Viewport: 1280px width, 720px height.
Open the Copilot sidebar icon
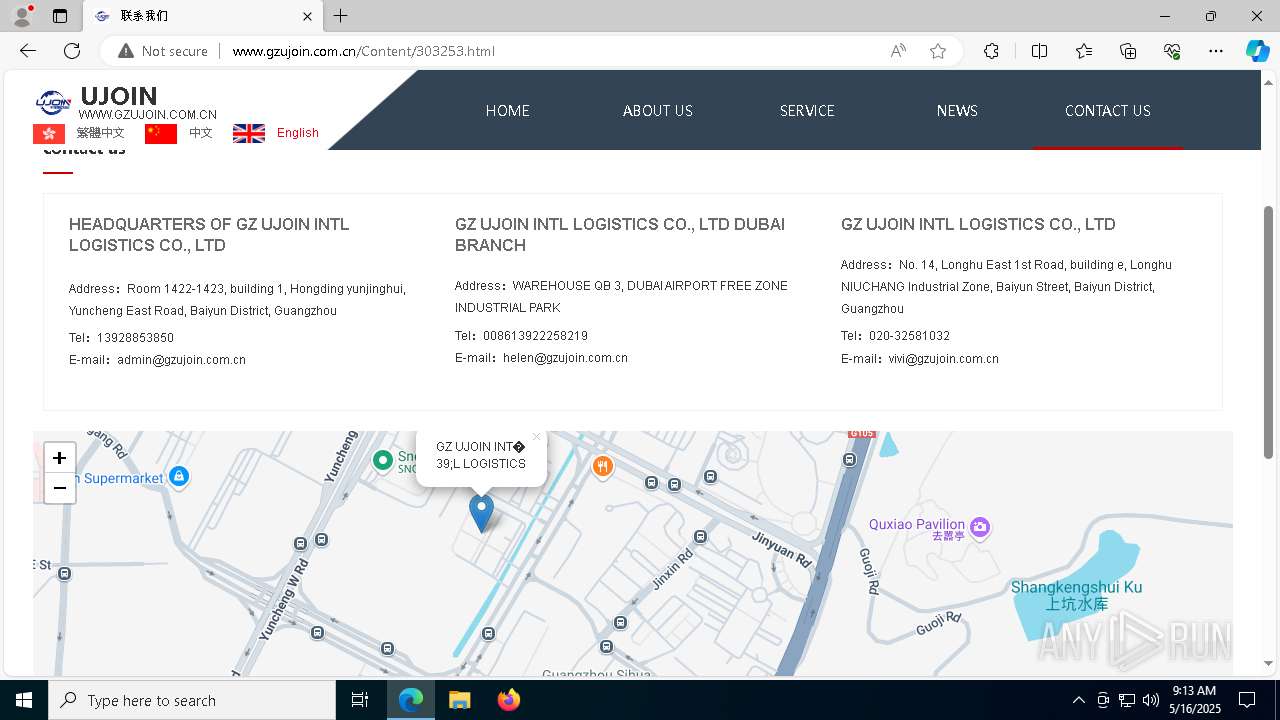[x=1257, y=51]
